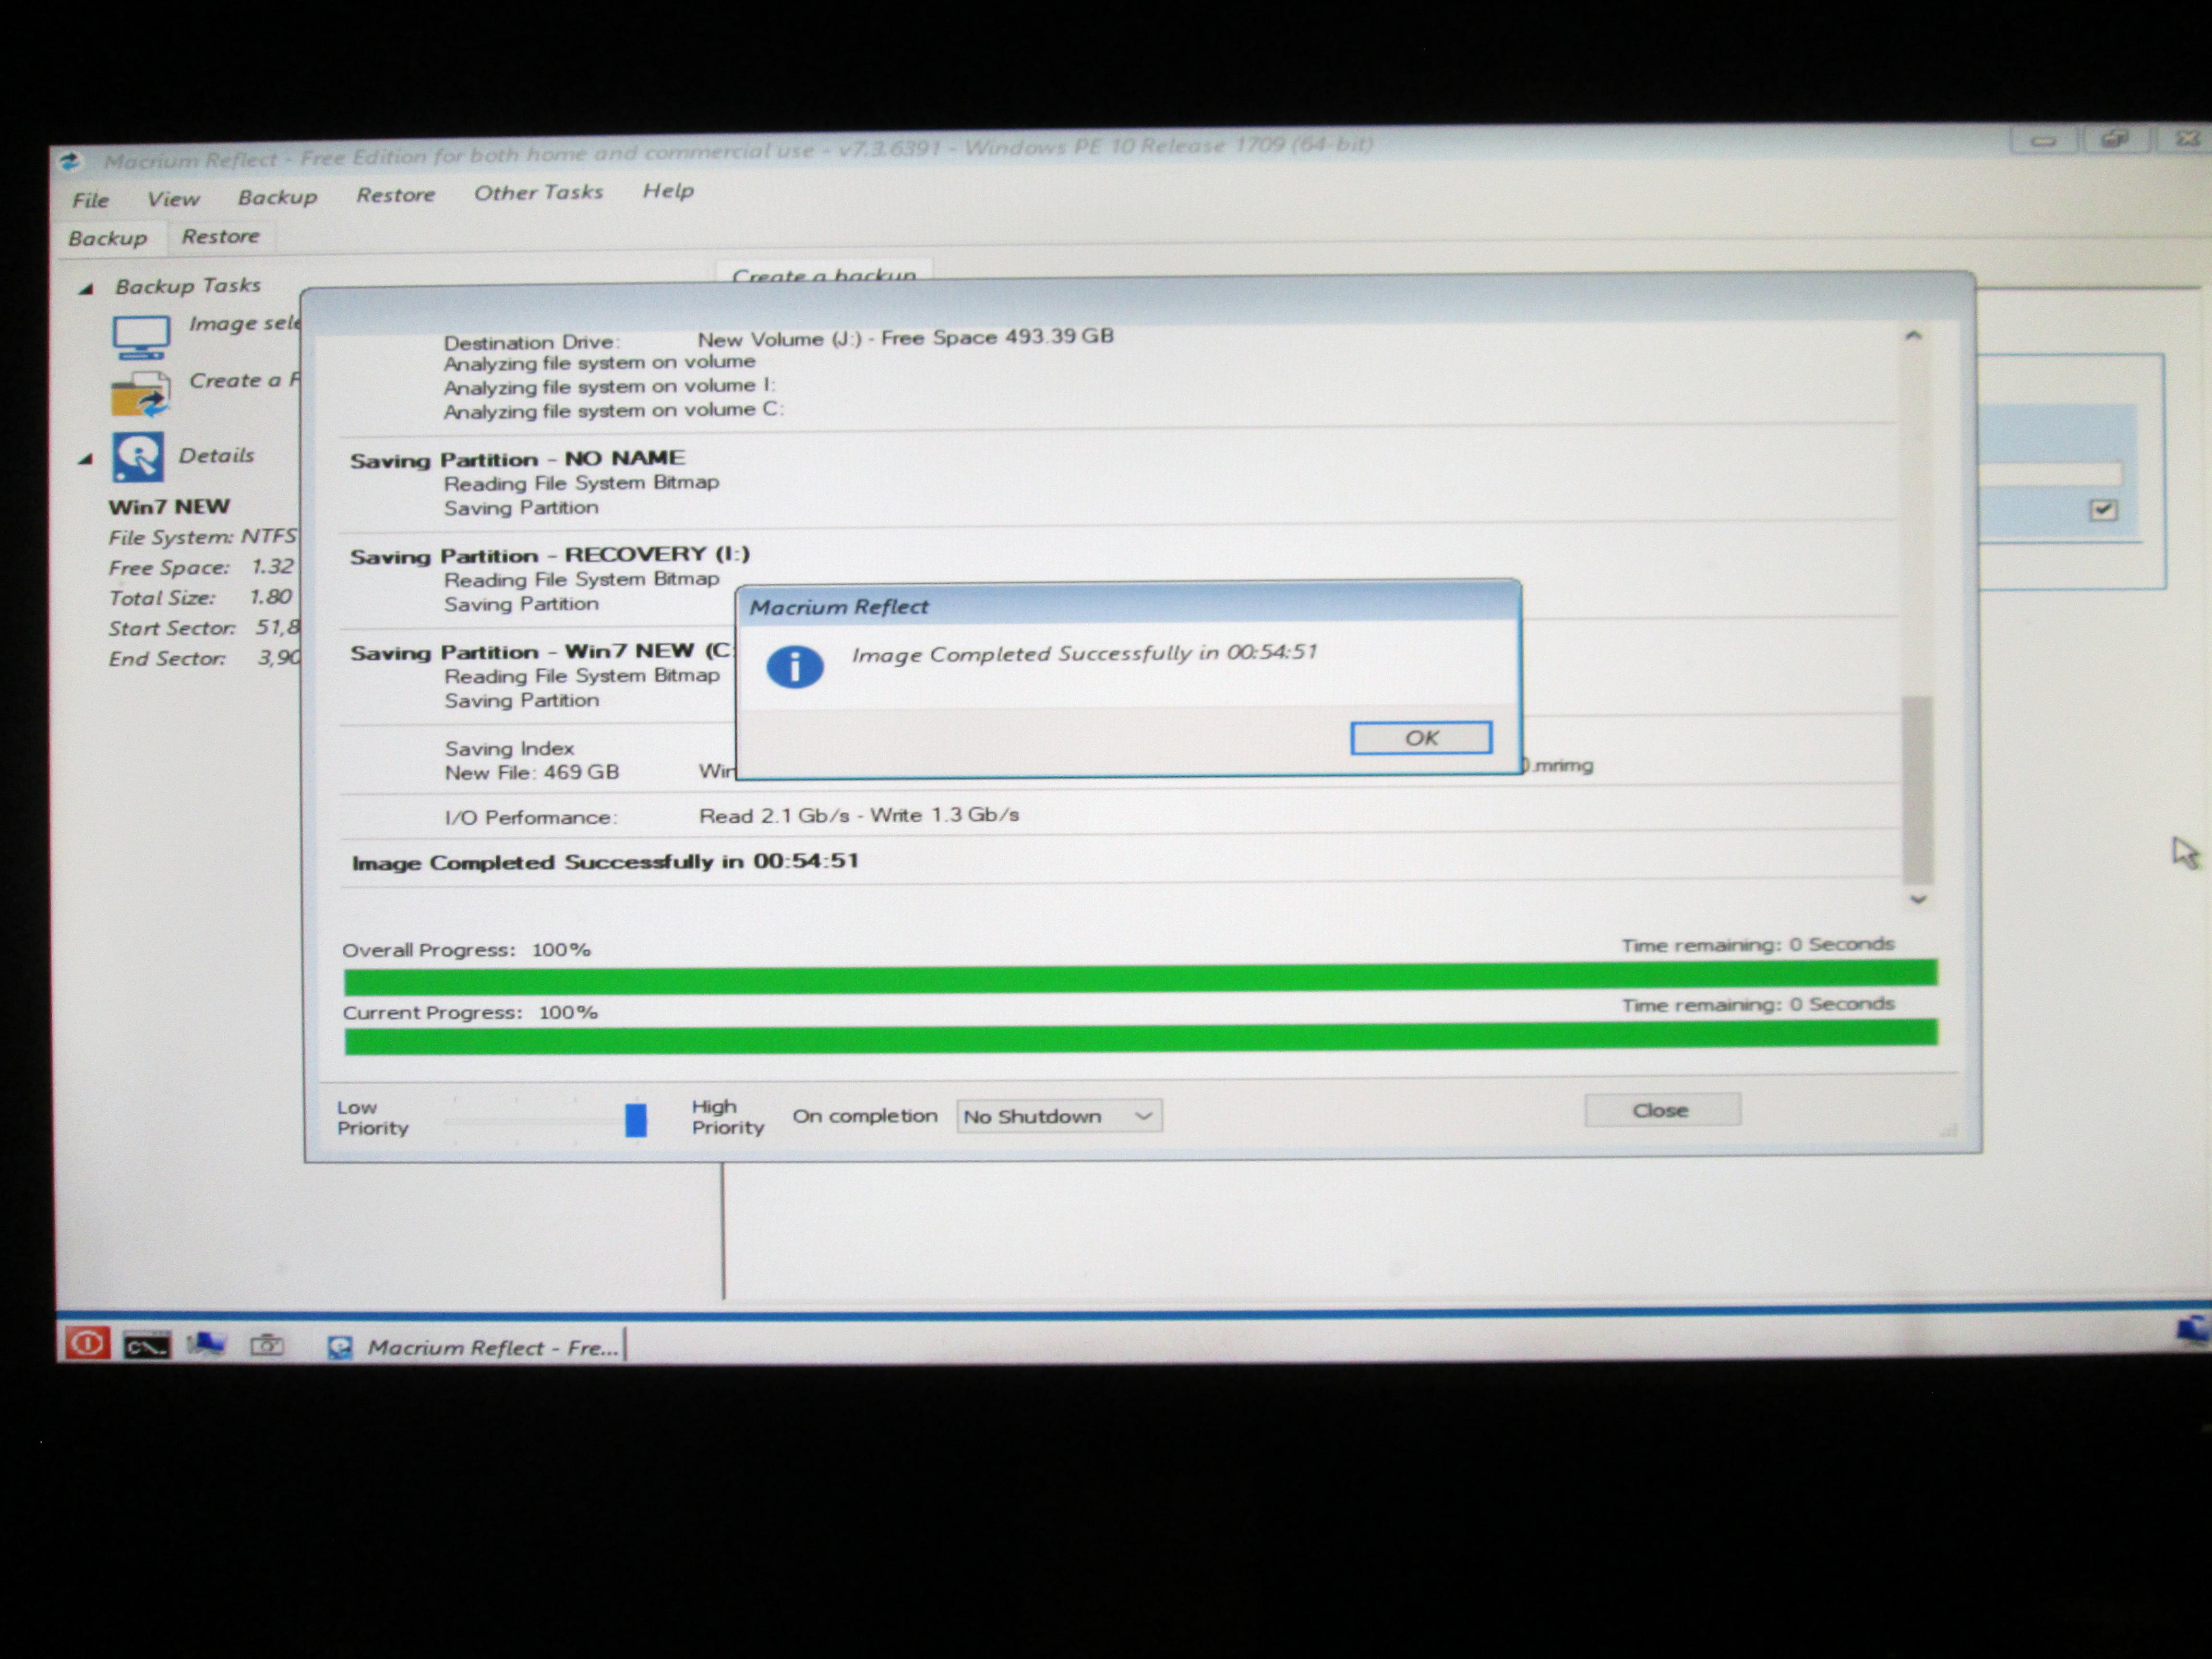Screen dimensions: 2212x1659
Task: Click the Current Progress bar
Action: (1140, 1036)
